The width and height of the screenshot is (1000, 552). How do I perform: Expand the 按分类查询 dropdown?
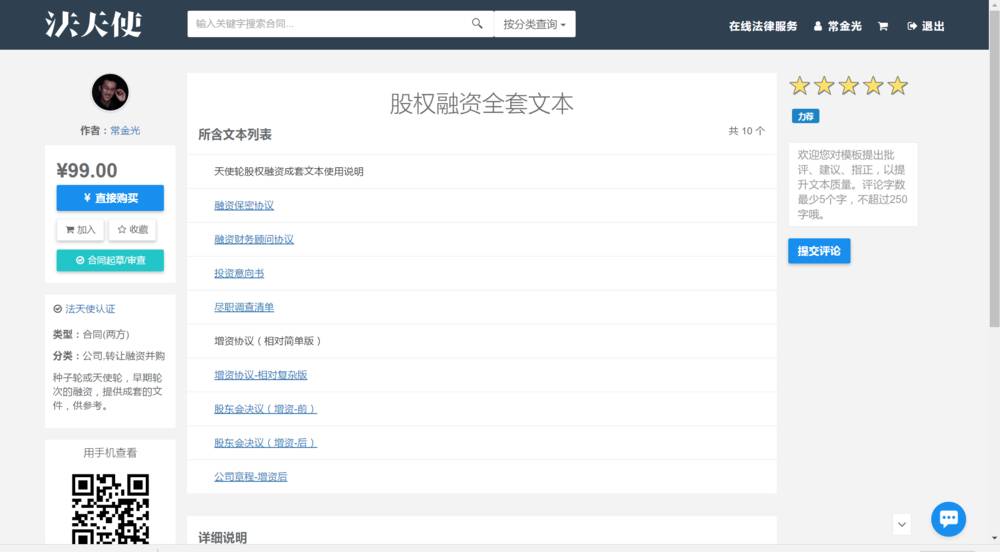click(x=534, y=24)
